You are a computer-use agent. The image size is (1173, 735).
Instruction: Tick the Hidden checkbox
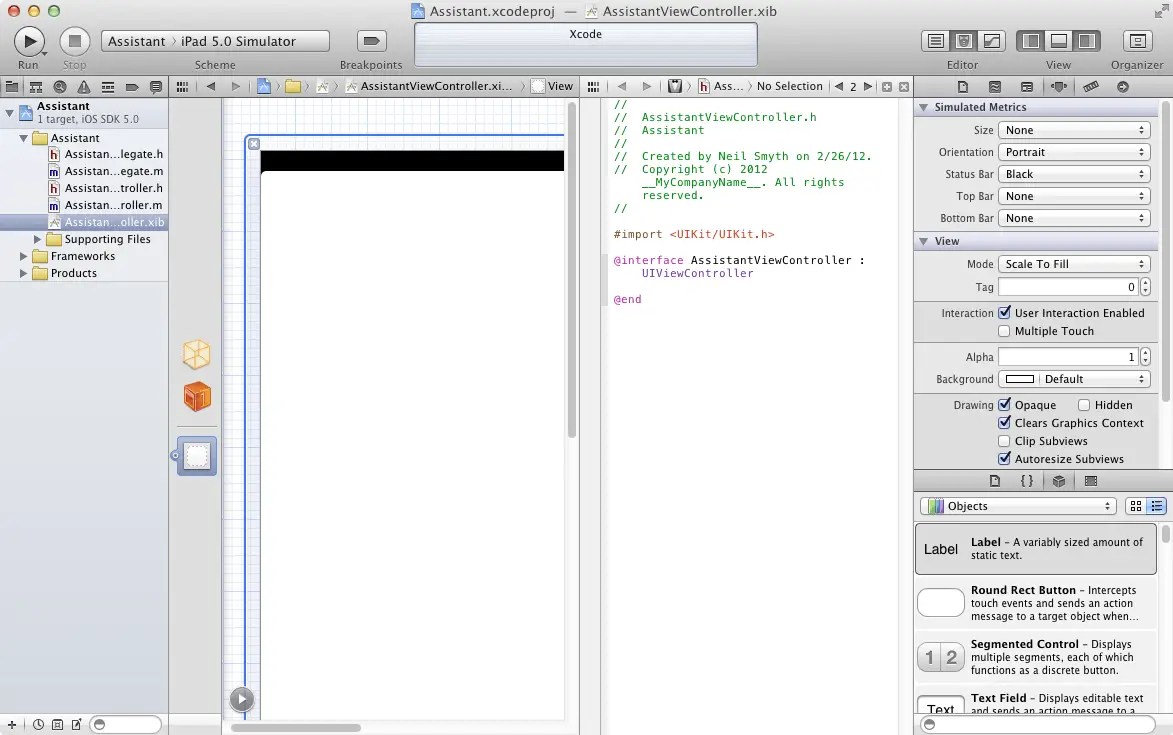coord(1083,405)
